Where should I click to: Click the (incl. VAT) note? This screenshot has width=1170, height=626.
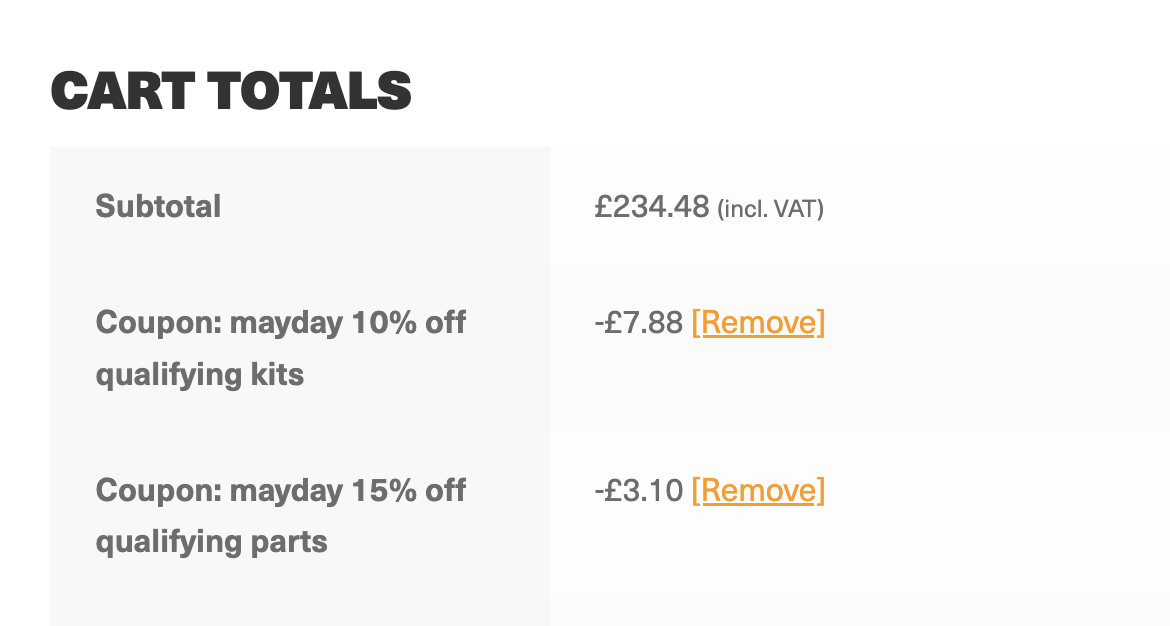(x=770, y=209)
